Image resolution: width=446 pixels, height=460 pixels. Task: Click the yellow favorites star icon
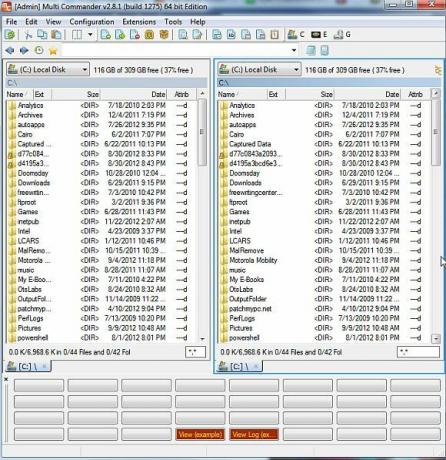53,51
